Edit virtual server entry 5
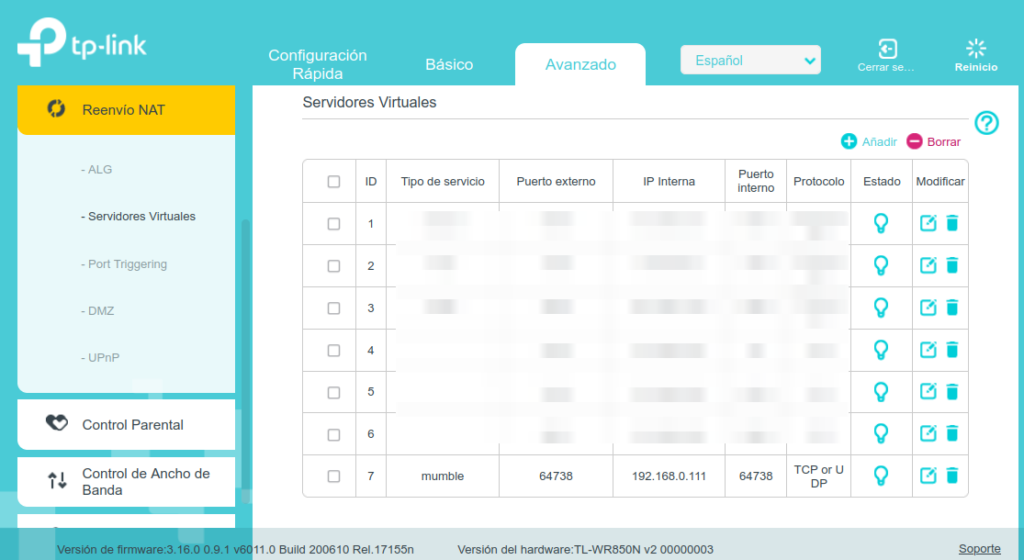The height and width of the screenshot is (560, 1024). point(928,392)
